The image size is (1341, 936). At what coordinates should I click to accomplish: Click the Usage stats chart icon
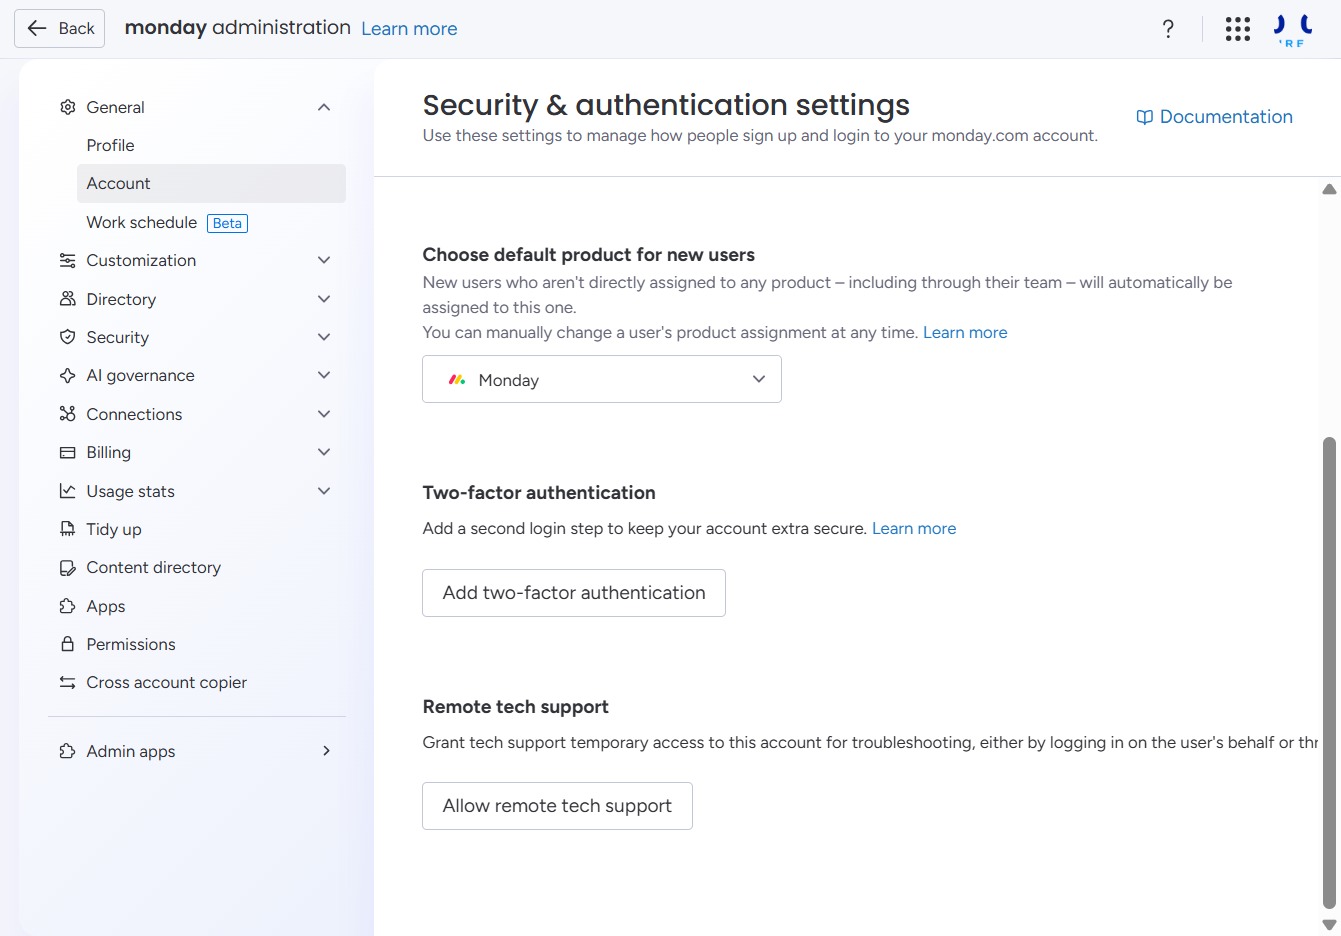[68, 491]
